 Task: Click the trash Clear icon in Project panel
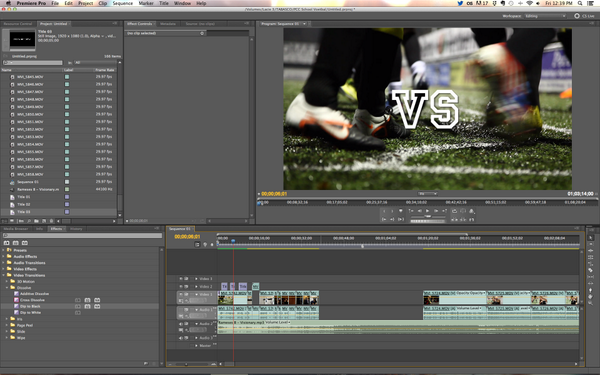click(x=51, y=221)
